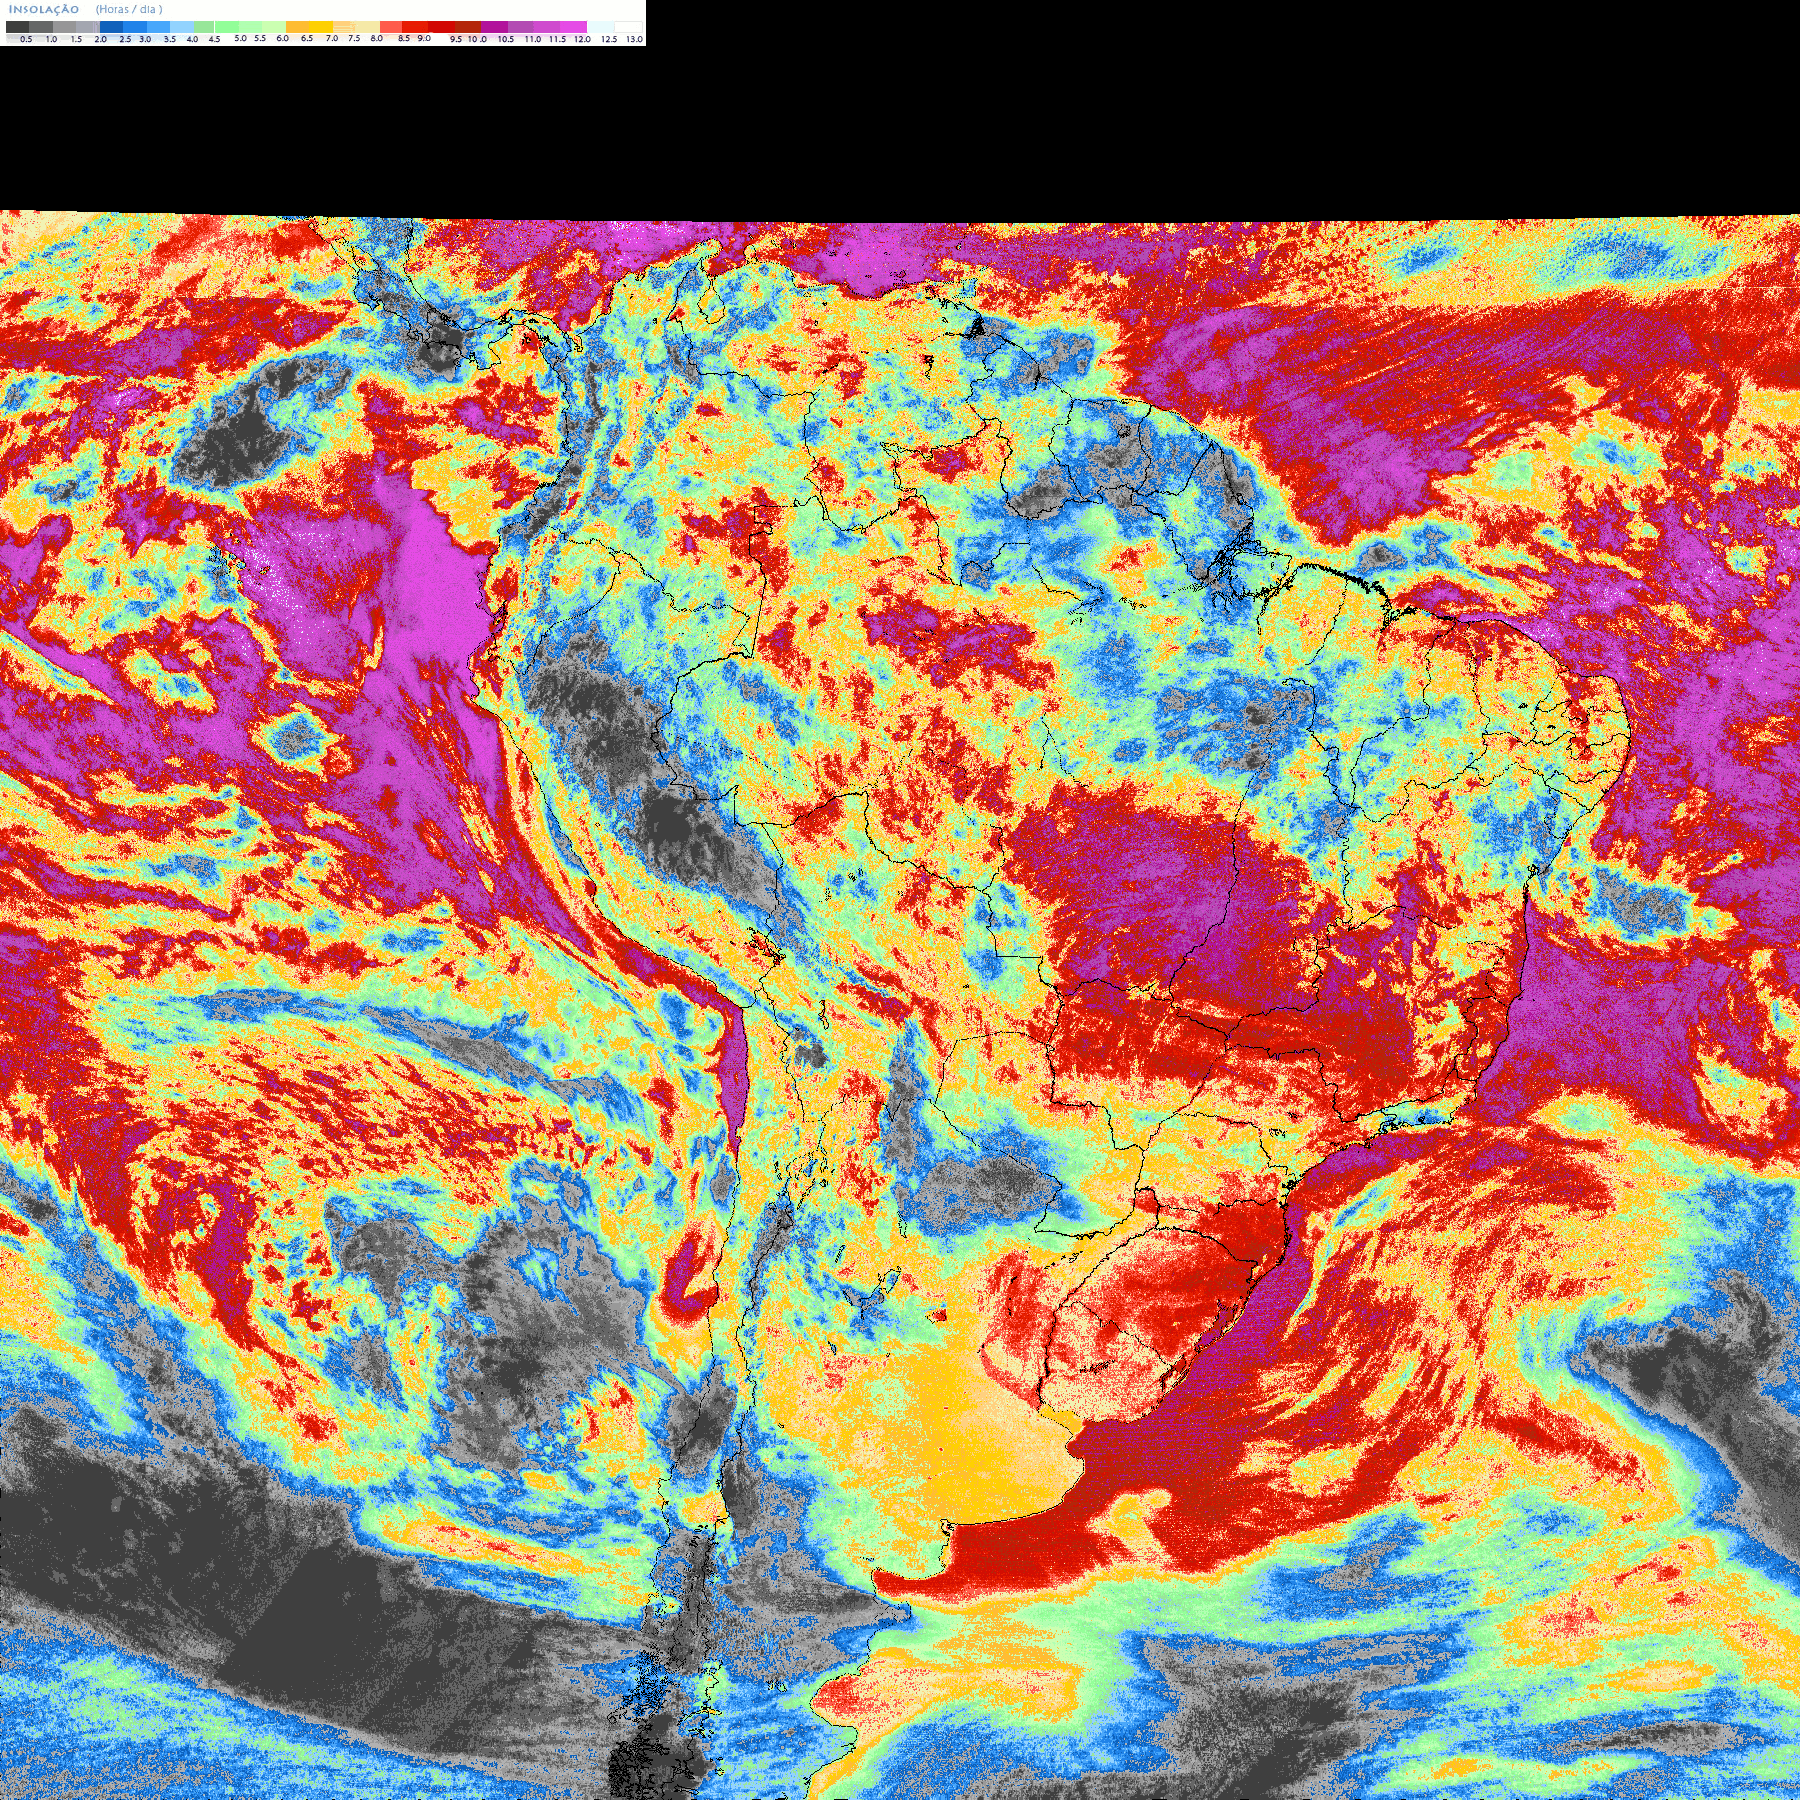Screen dimensions: 1800x1800
Task: Click the '6.5' legend value
Action: (307, 38)
